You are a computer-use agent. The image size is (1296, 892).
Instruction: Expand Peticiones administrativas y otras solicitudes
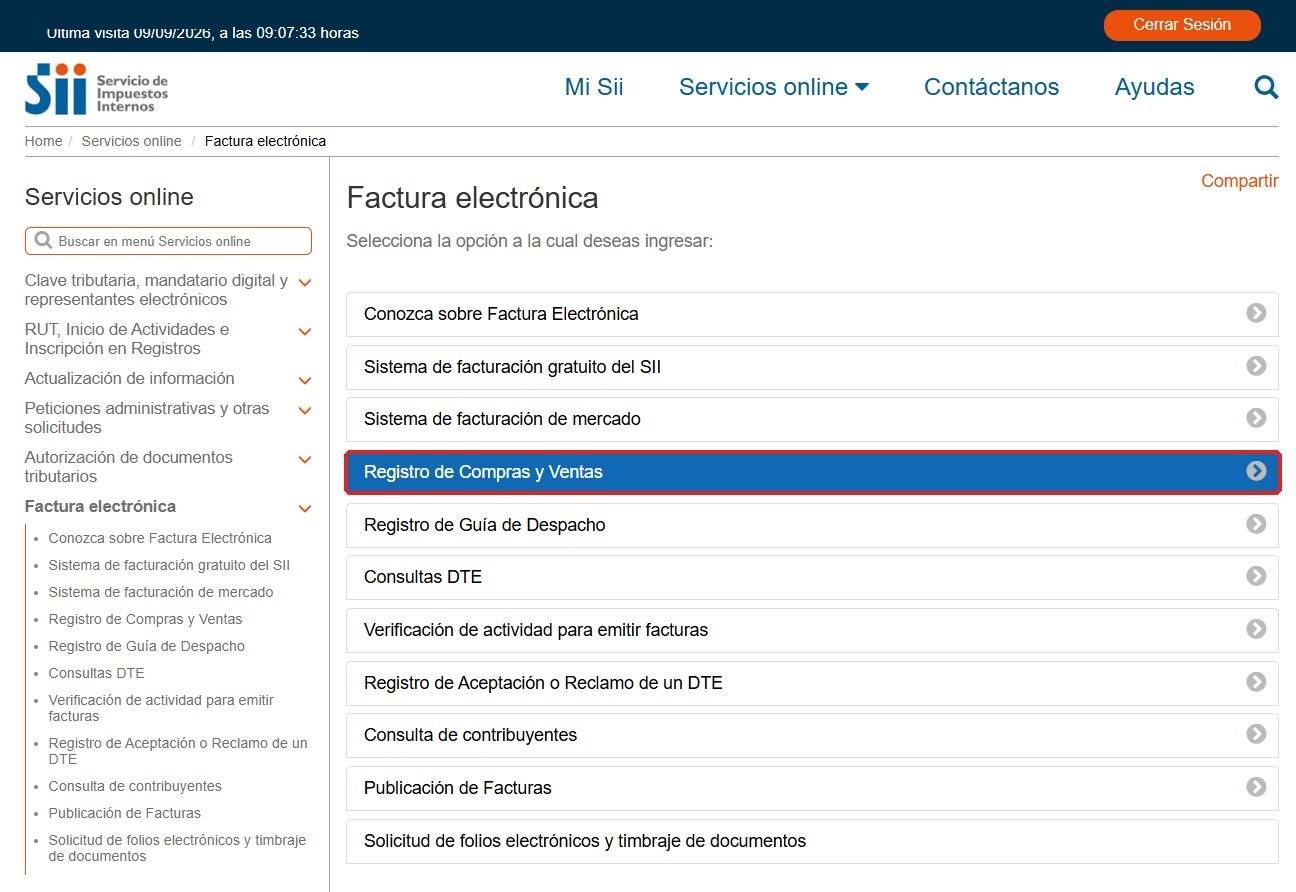coord(305,411)
